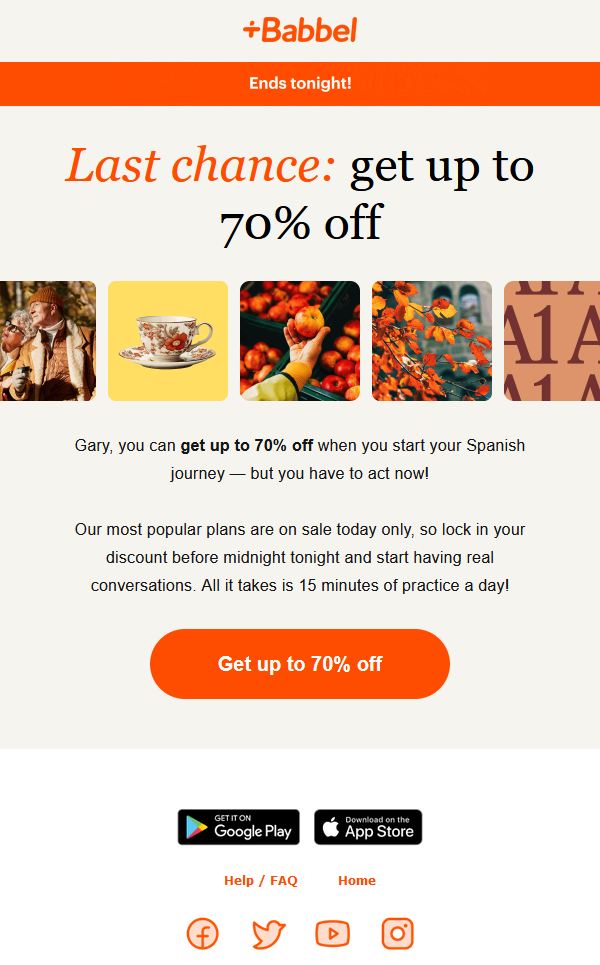This screenshot has width=600, height=965.
Task: Select the autumn leaves photo thumbnail
Action: 431,341
